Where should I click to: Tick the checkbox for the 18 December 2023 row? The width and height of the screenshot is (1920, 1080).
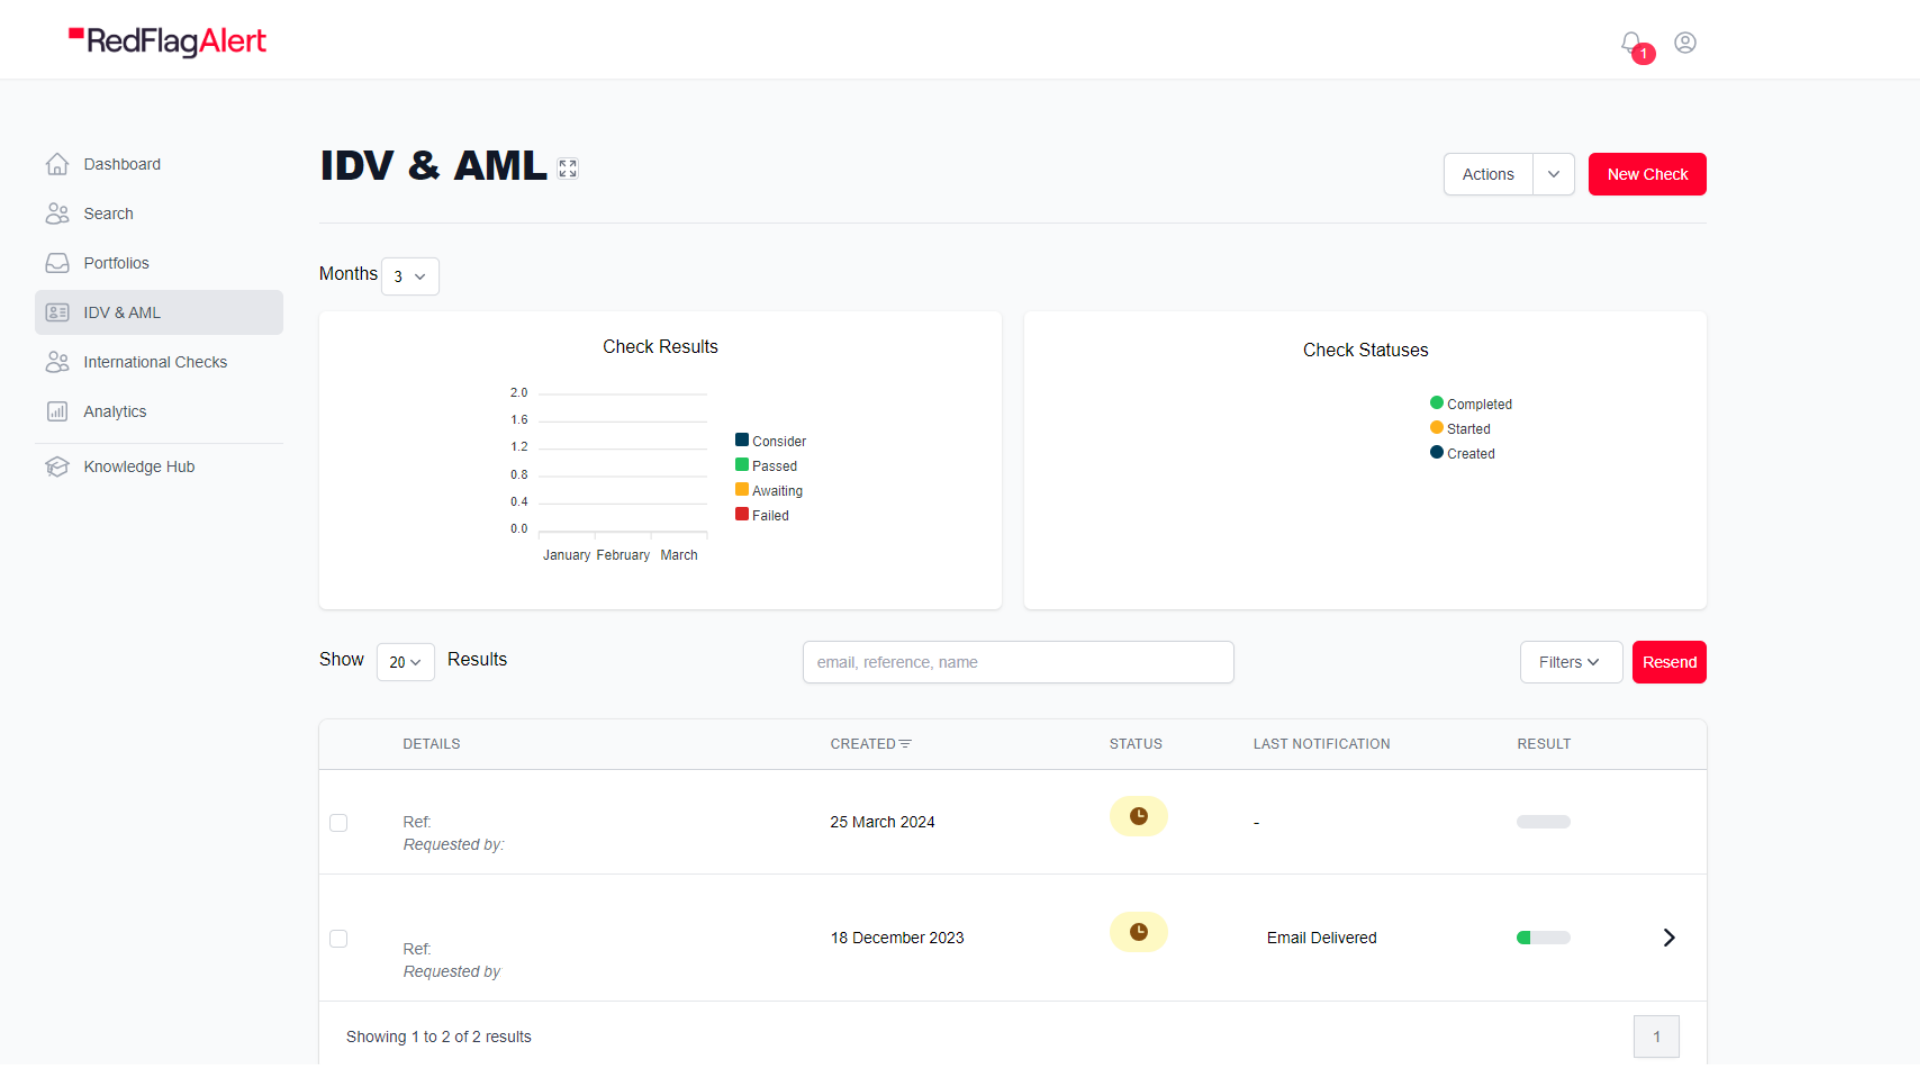(x=339, y=939)
